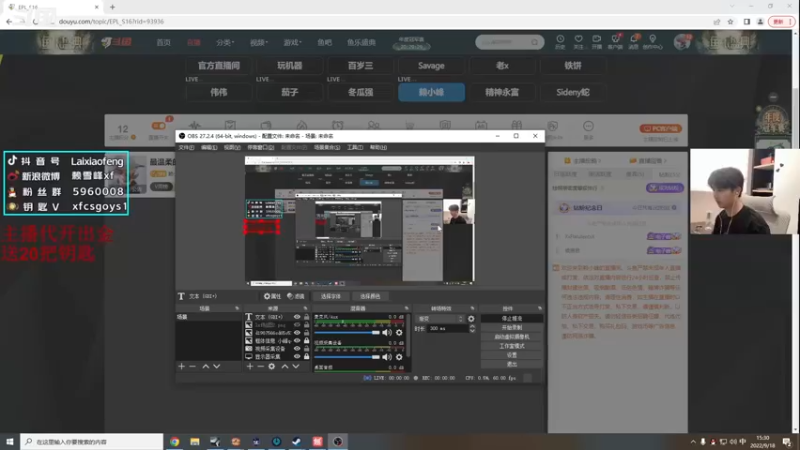Open OBS 设置 button in controls
The height and width of the screenshot is (450, 800).
coord(512,355)
